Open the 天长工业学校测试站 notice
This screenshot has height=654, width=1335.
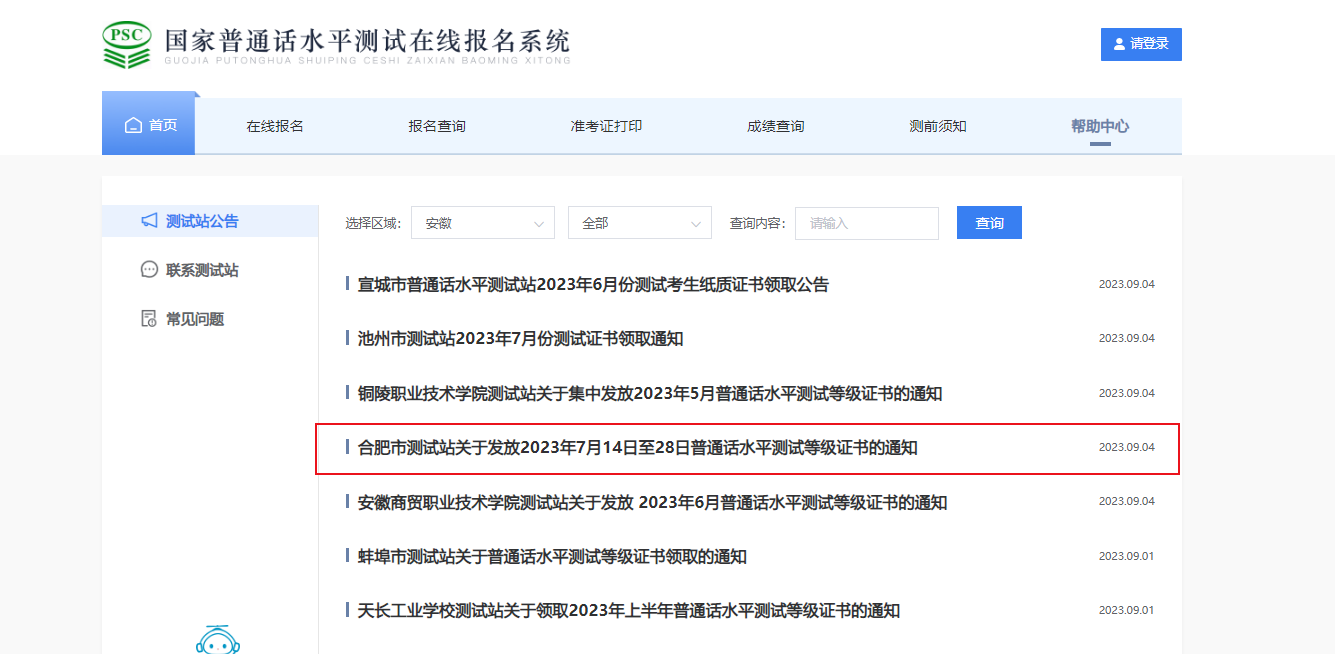tap(629, 611)
